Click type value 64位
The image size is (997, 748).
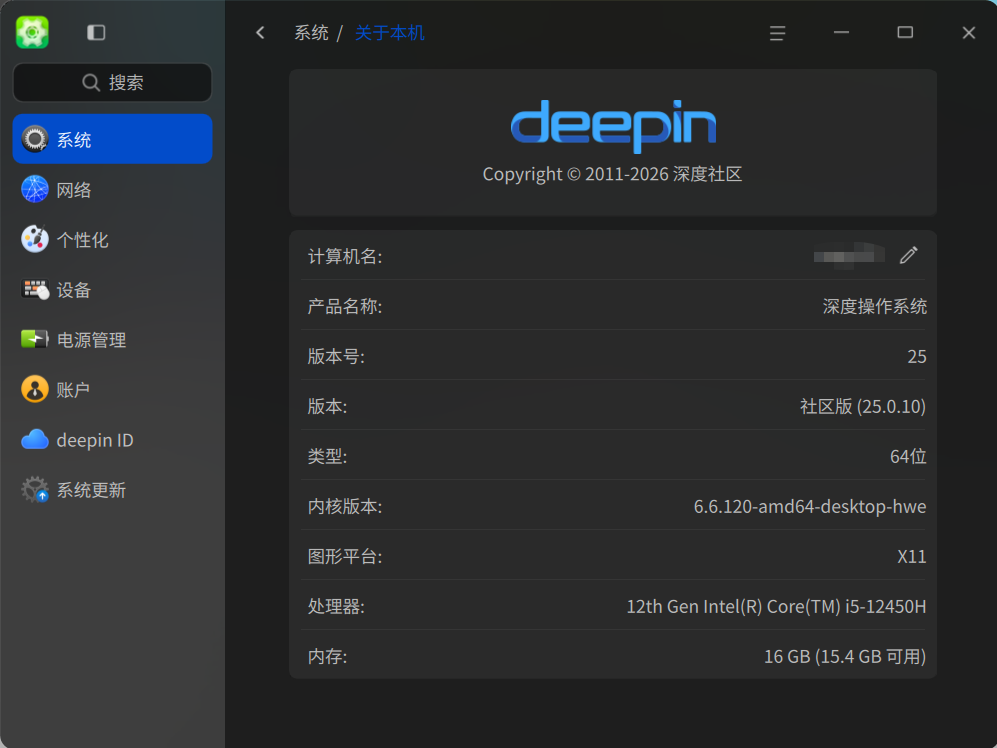(x=908, y=456)
